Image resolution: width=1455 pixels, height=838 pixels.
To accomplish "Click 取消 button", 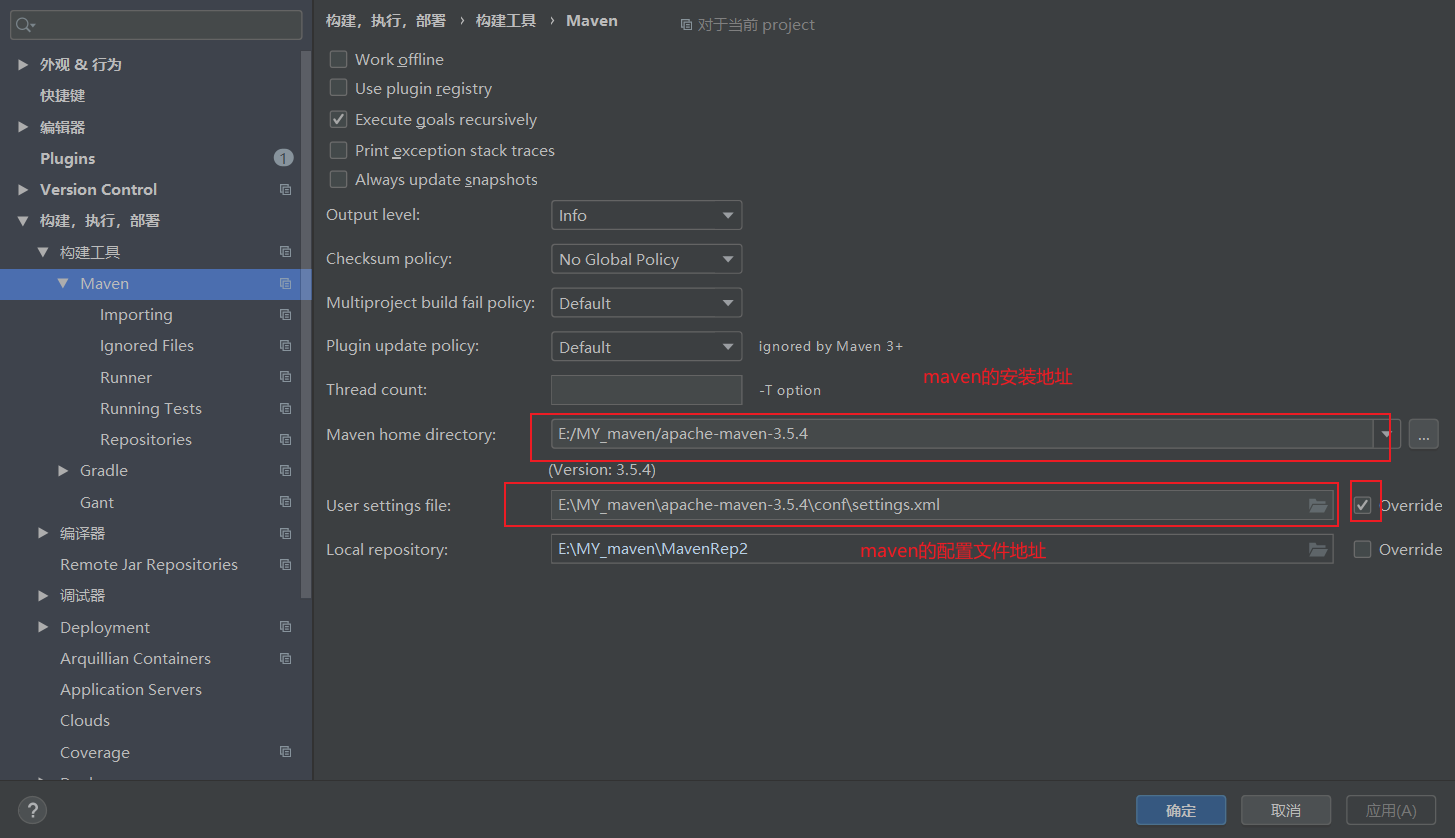I will [x=1286, y=810].
